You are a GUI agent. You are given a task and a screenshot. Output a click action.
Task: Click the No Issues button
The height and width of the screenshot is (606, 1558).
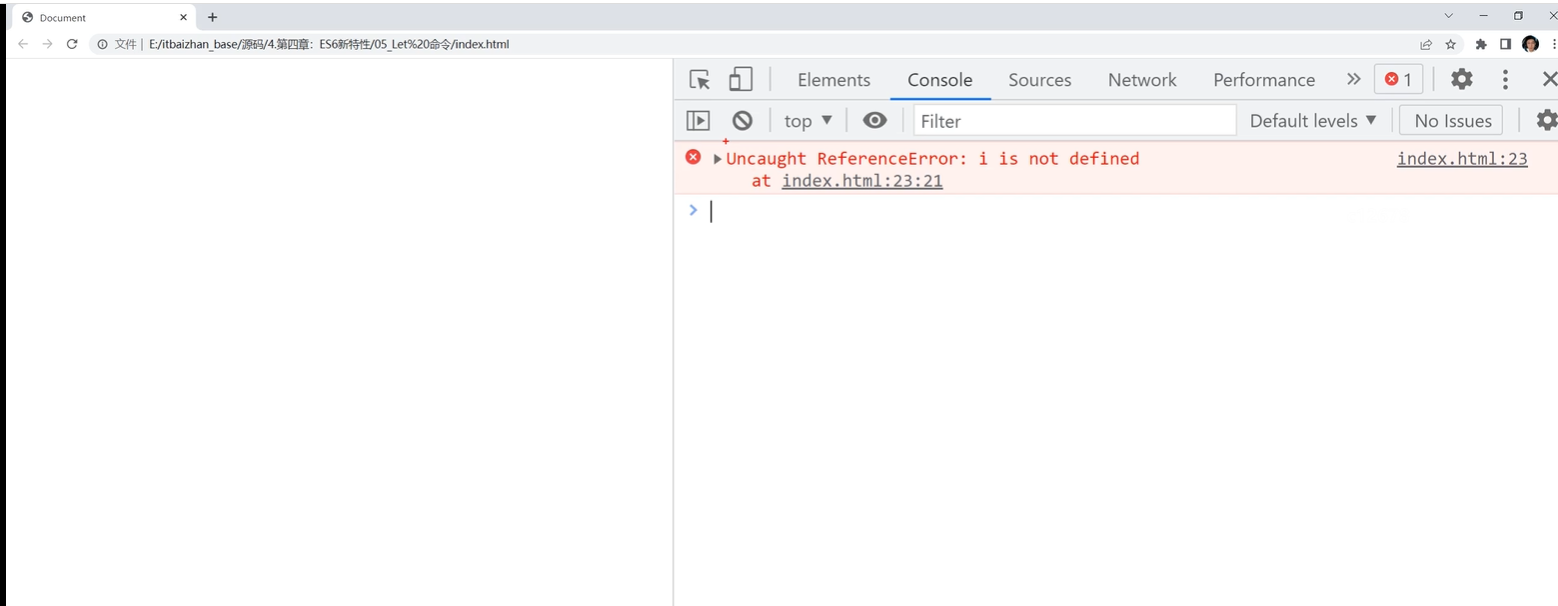[1451, 120]
